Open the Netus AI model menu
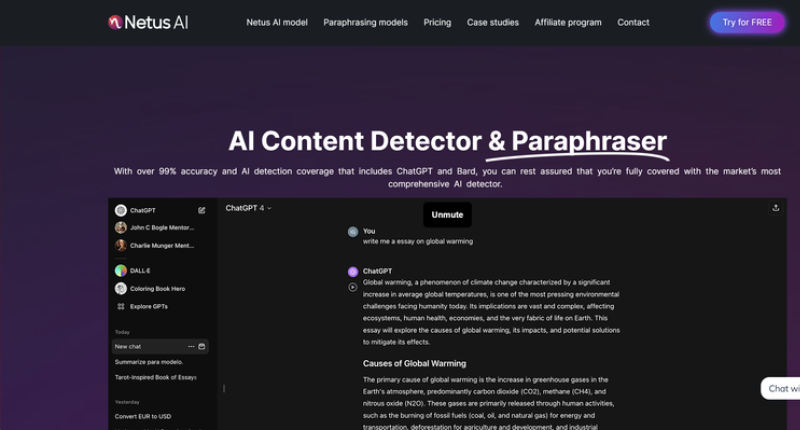Viewport: 800px width, 430px height. pos(277,22)
